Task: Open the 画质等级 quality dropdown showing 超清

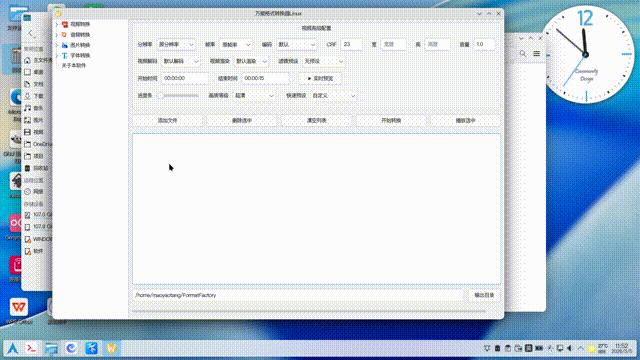Action: [254, 96]
